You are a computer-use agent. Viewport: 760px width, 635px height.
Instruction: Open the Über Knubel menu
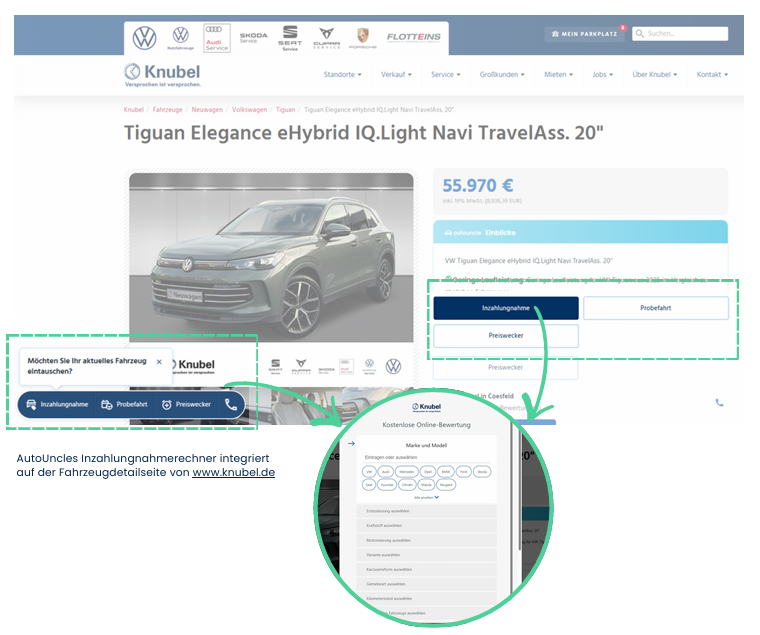coord(655,75)
